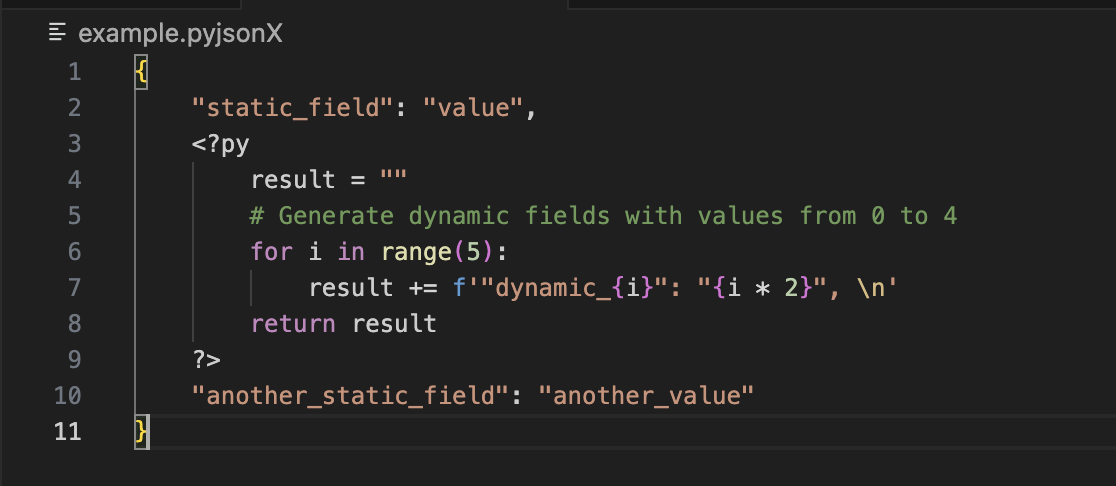The image size is (1116, 486).
Task: Click line number 1 in the gutter
Action: pyautogui.click(x=73, y=72)
